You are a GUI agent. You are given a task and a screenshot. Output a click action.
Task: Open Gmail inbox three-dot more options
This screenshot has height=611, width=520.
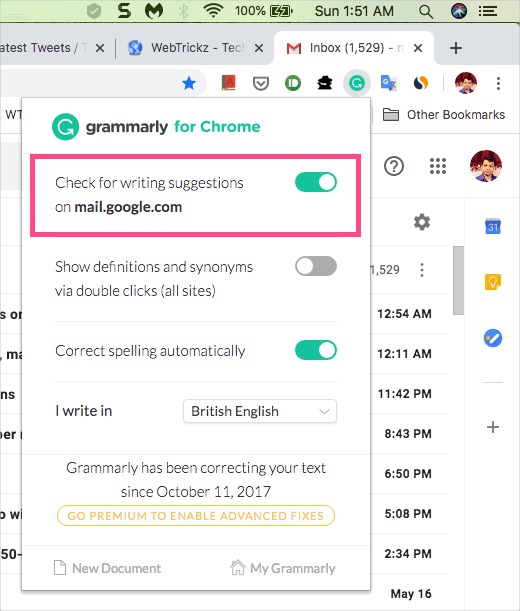click(x=422, y=270)
